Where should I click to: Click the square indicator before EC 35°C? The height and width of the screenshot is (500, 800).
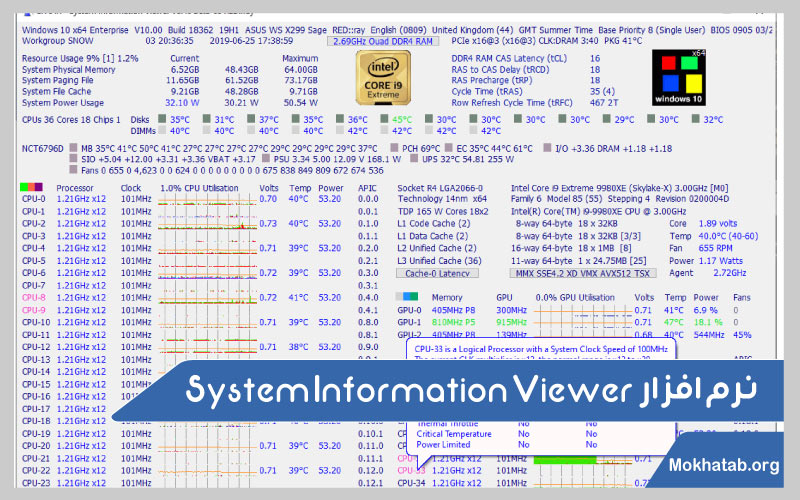click(x=448, y=148)
